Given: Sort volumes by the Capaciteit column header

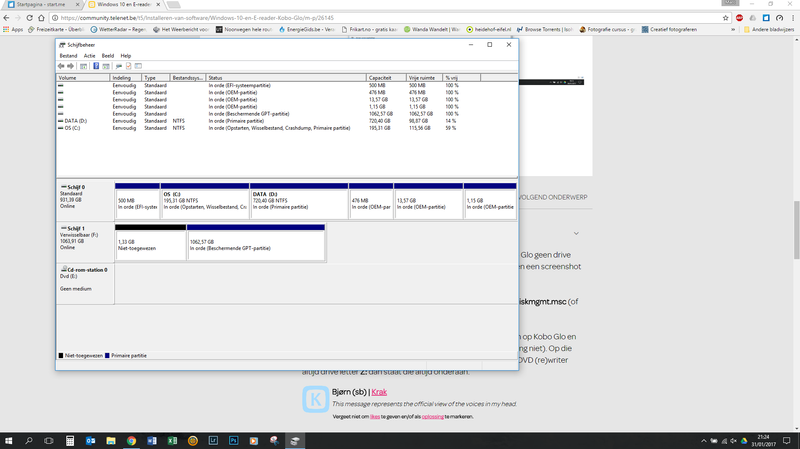Looking at the screenshot, I should 380,77.
